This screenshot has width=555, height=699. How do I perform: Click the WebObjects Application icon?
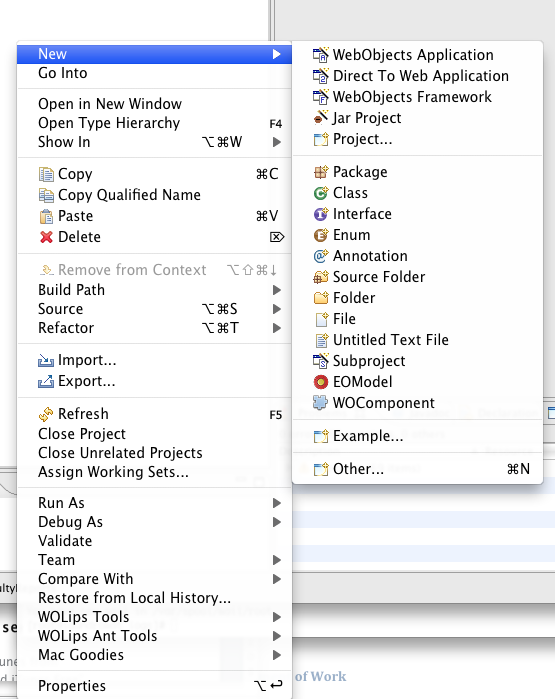(x=321, y=55)
